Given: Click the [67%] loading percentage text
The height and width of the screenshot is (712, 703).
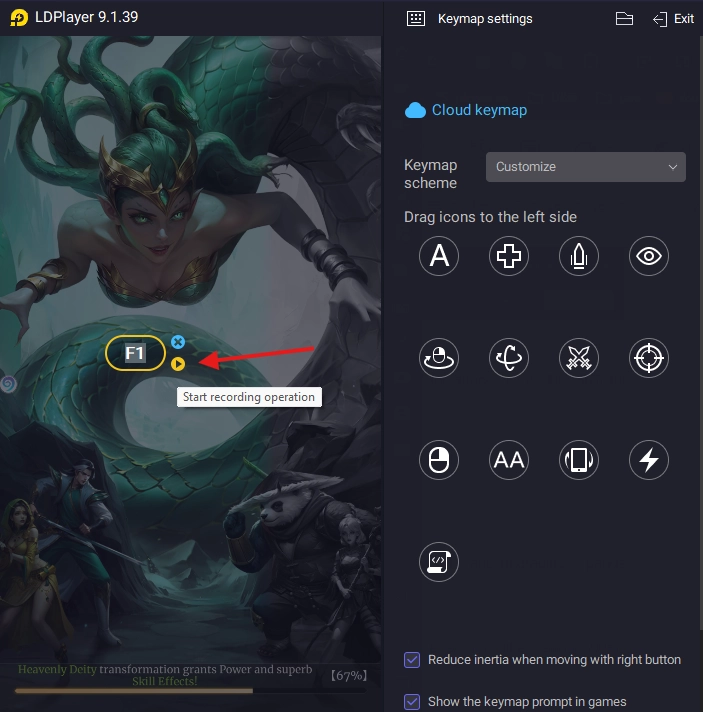Looking at the screenshot, I should click(x=348, y=675).
